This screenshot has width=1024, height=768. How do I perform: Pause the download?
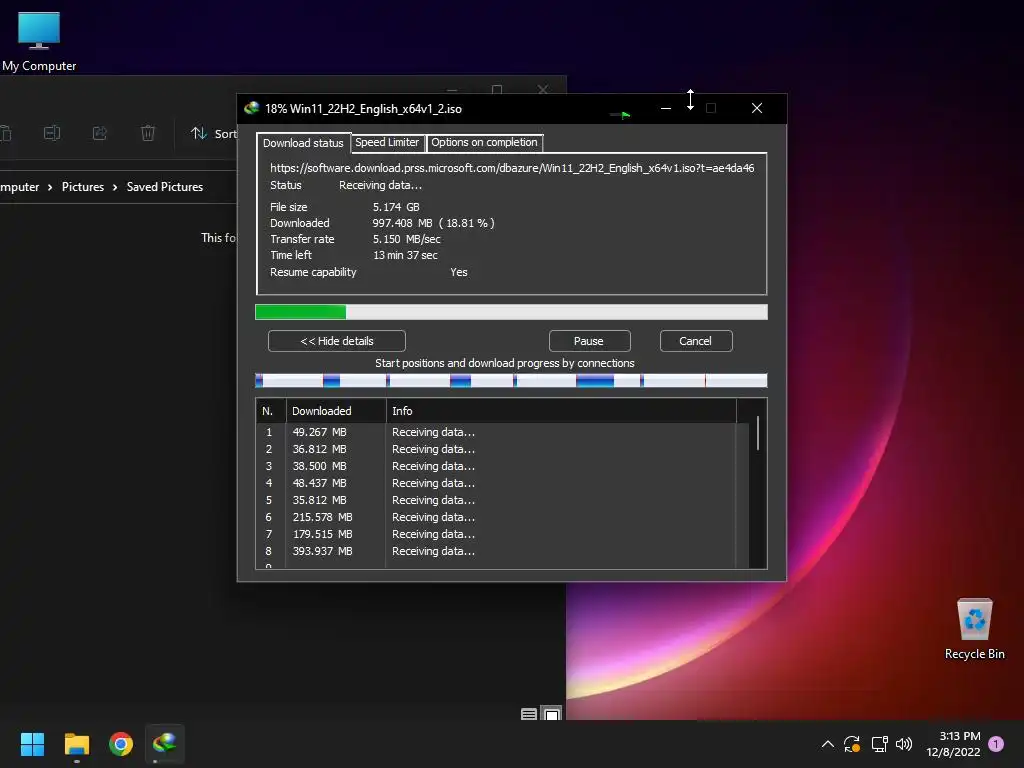pyautogui.click(x=589, y=341)
